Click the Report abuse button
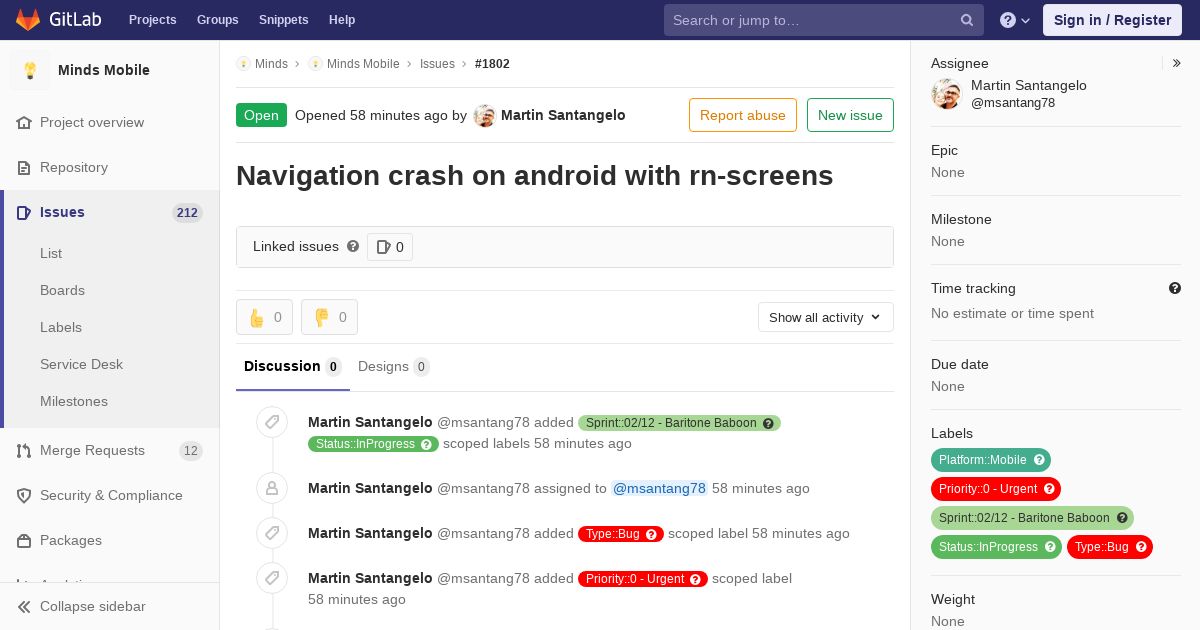Image resolution: width=1200 pixels, height=630 pixels. [743, 115]
